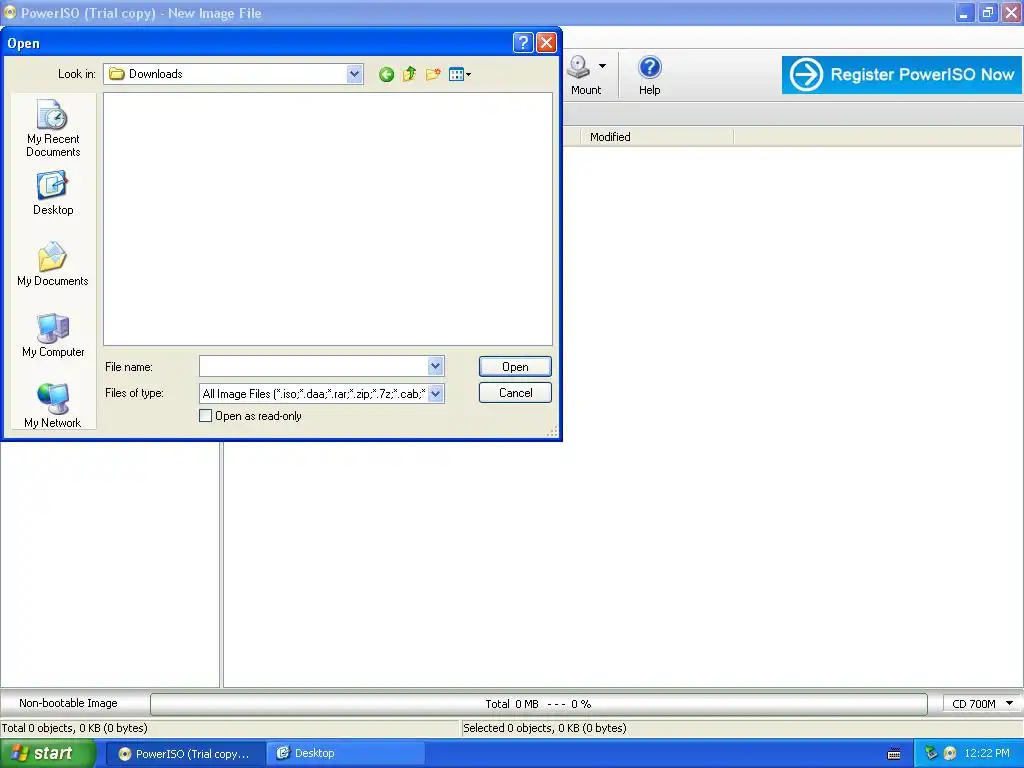
Task: Create a new folder in Downloads
Action: (x=432, y=74)
